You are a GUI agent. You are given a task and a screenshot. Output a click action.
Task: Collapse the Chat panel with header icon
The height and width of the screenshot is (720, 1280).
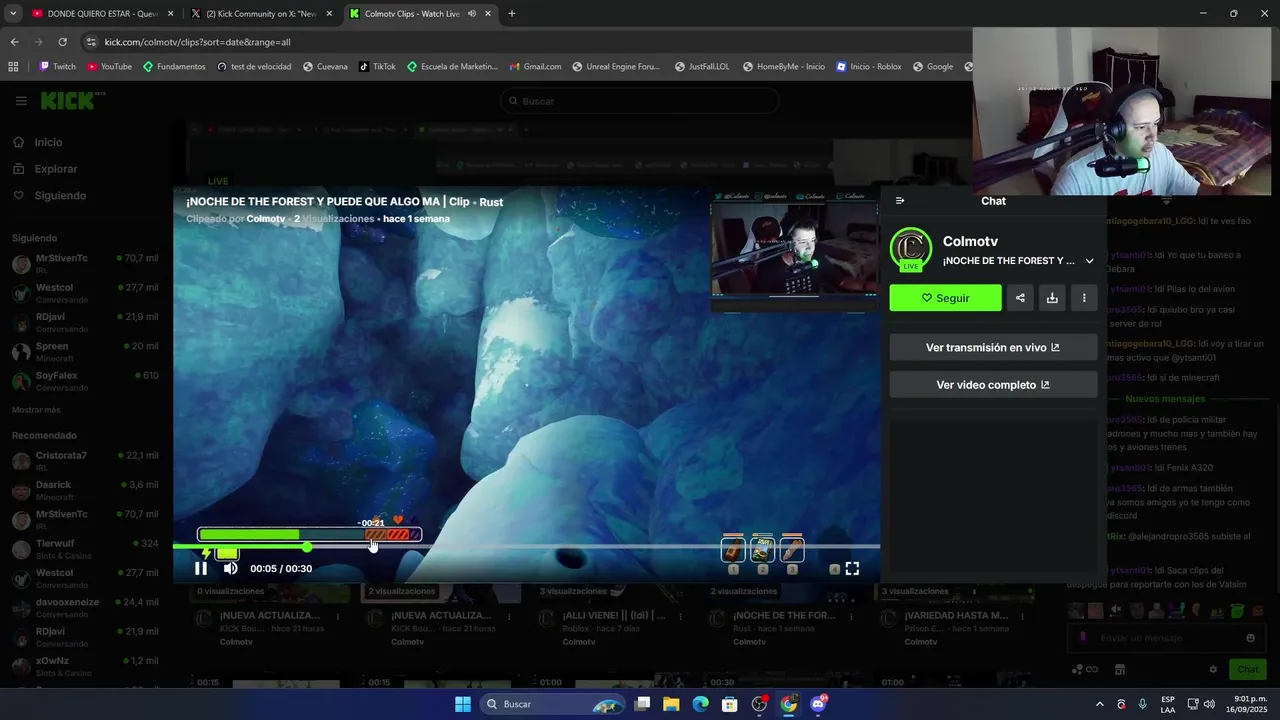coord(900,201)
